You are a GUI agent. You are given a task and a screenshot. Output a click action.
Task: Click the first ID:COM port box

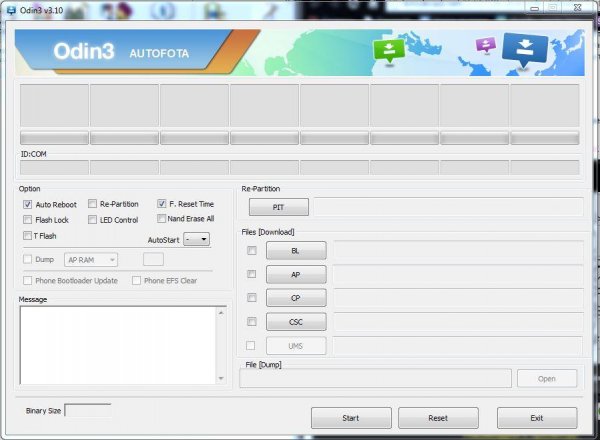coord(54,167)
